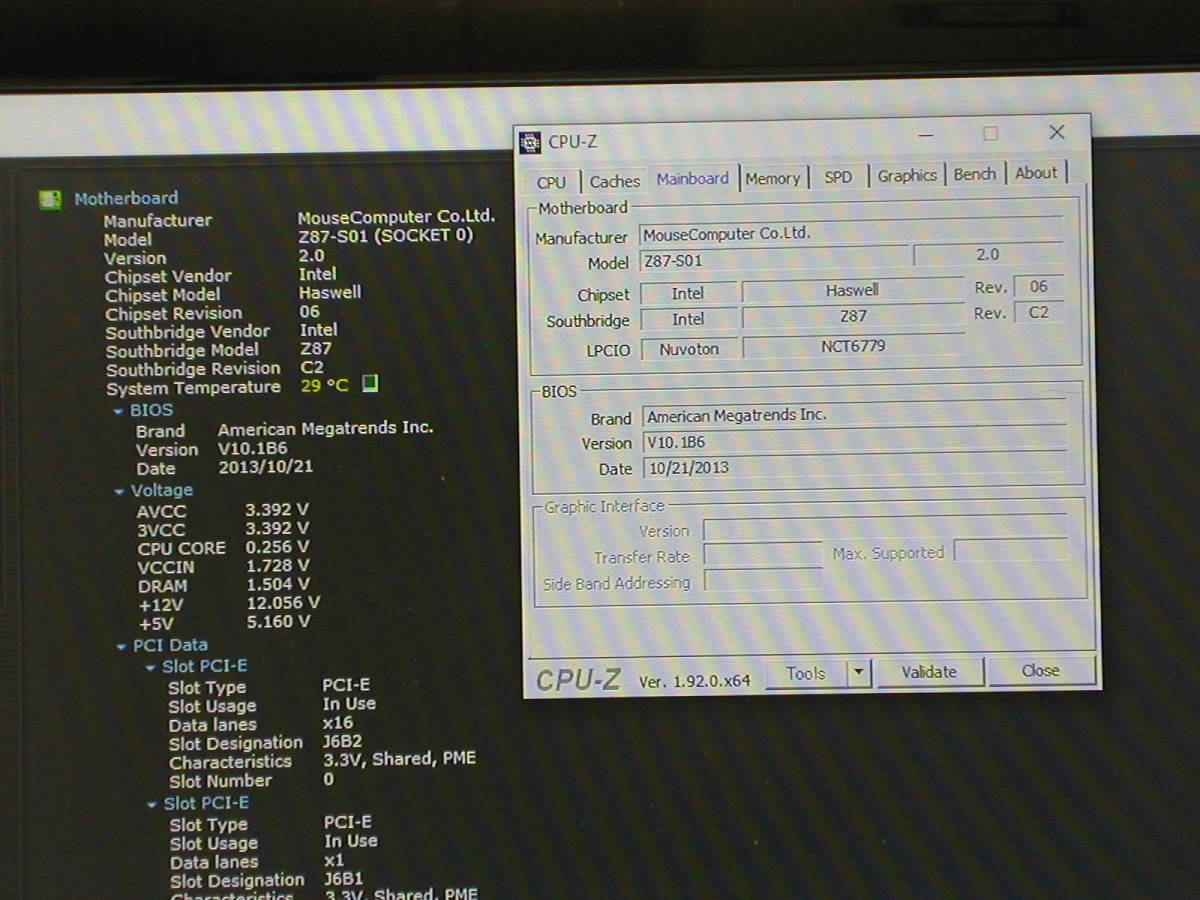Viewport: 1200px width, 900px height.
Task: Click the Transfer Rate field
Action: [763, 555]
